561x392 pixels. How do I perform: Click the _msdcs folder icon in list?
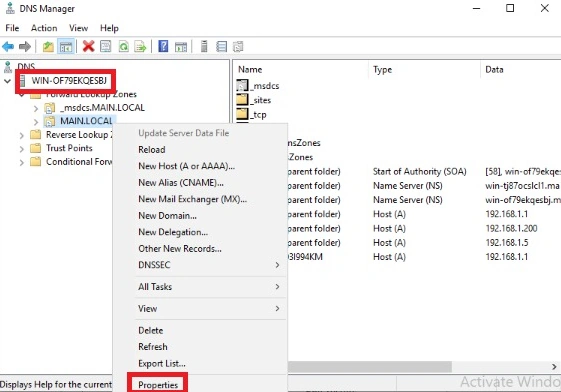[x=242, y=85]
